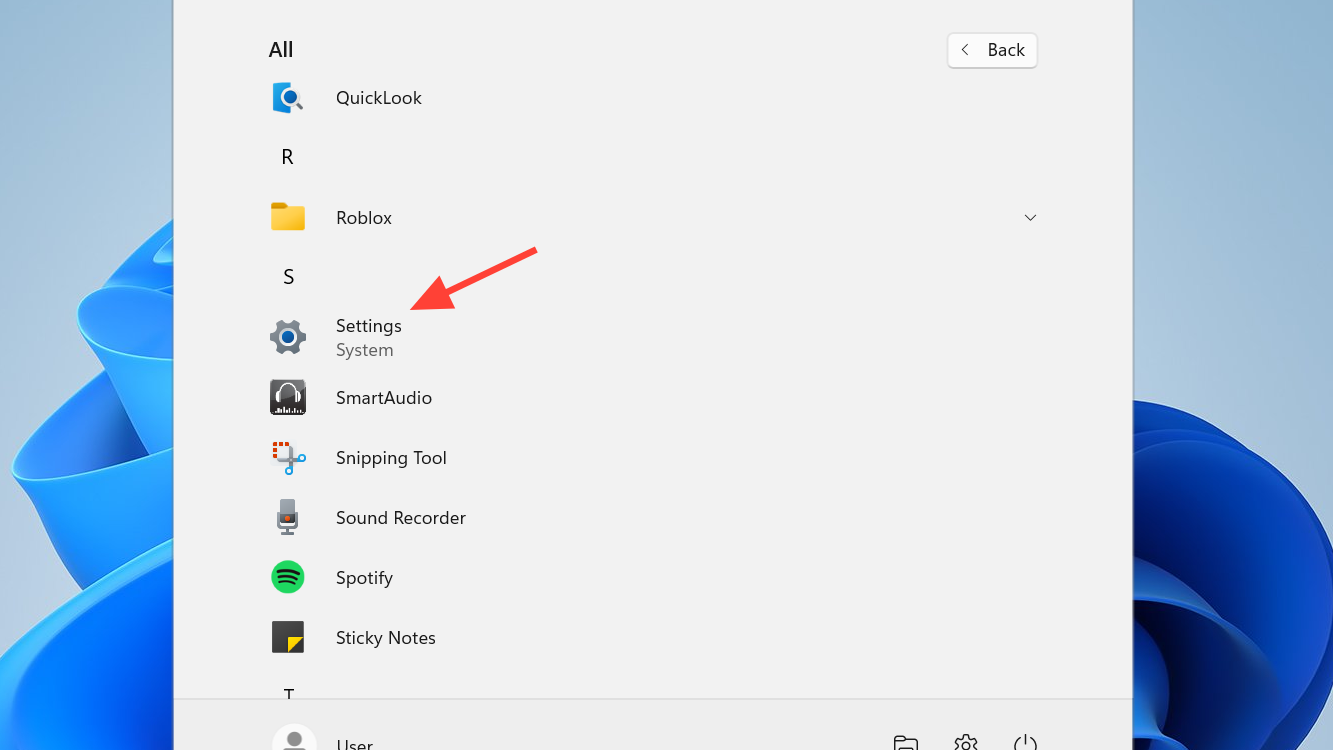Open Spotify using its green icon

coord(288,578)
